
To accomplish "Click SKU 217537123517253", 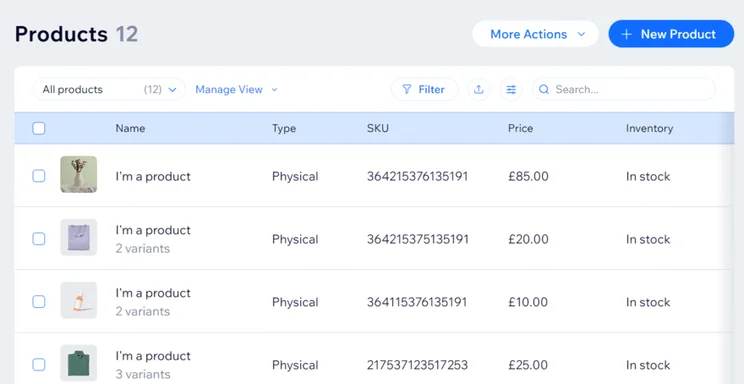I will point(418,365).
